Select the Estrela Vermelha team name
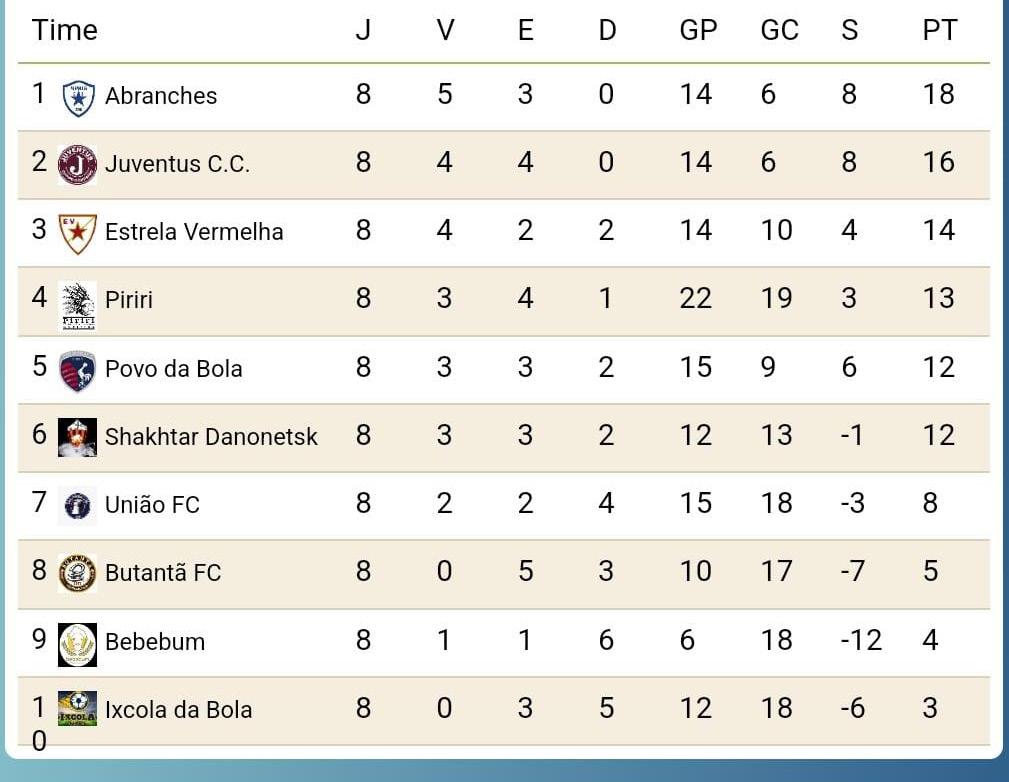The height and width of the screenshot is (782, 1009). (x=194, y=232)
